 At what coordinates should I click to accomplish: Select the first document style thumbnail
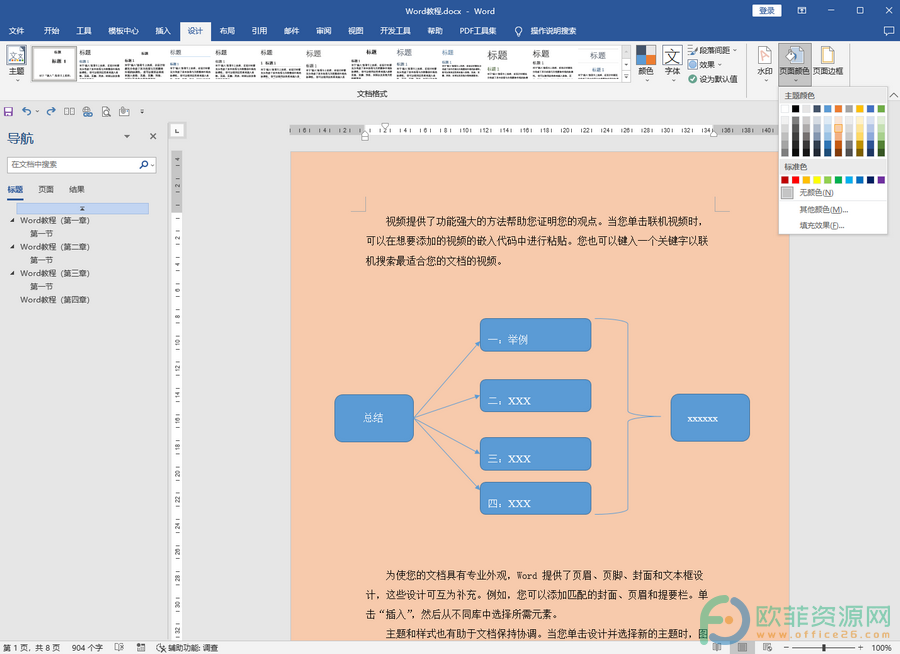[x=54, y=63]
